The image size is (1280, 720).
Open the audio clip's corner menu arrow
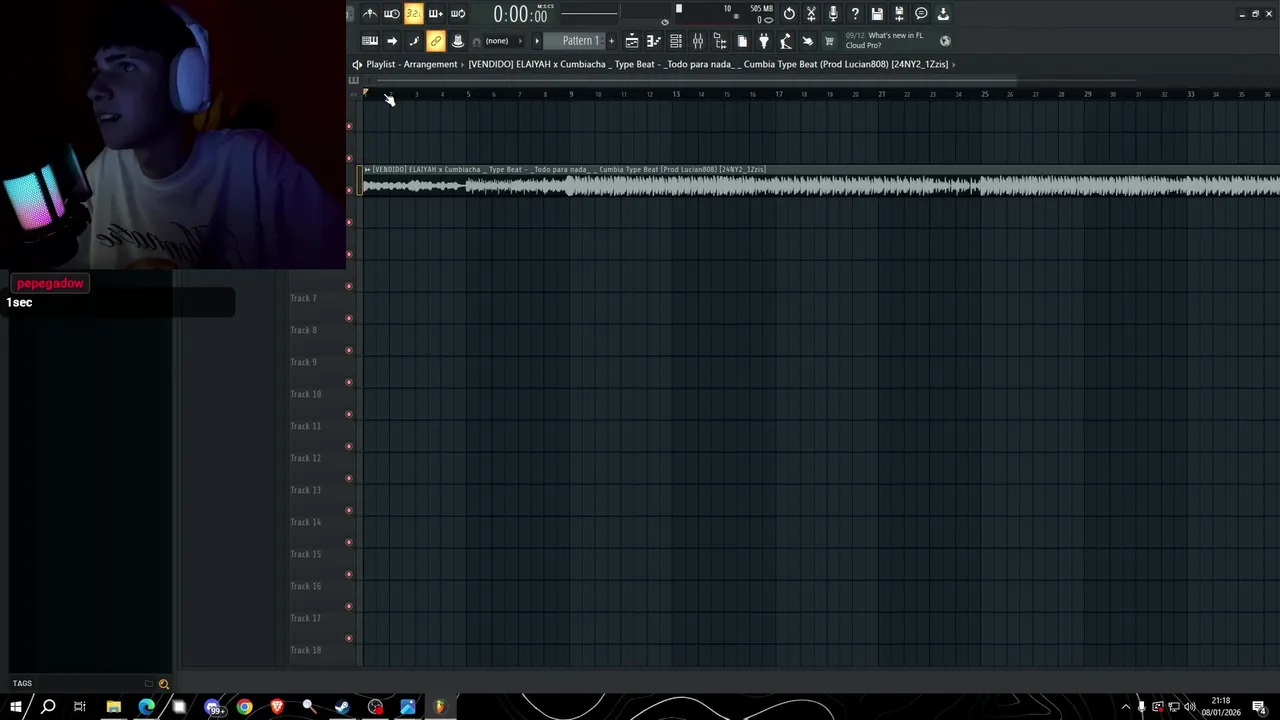pos(367,170)
